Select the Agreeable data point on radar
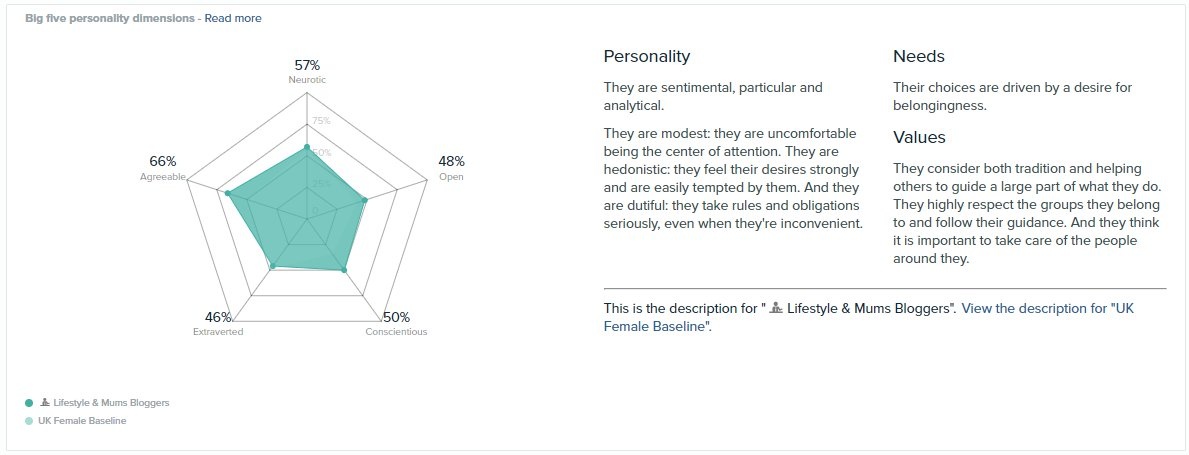 [x=227, y=193]
